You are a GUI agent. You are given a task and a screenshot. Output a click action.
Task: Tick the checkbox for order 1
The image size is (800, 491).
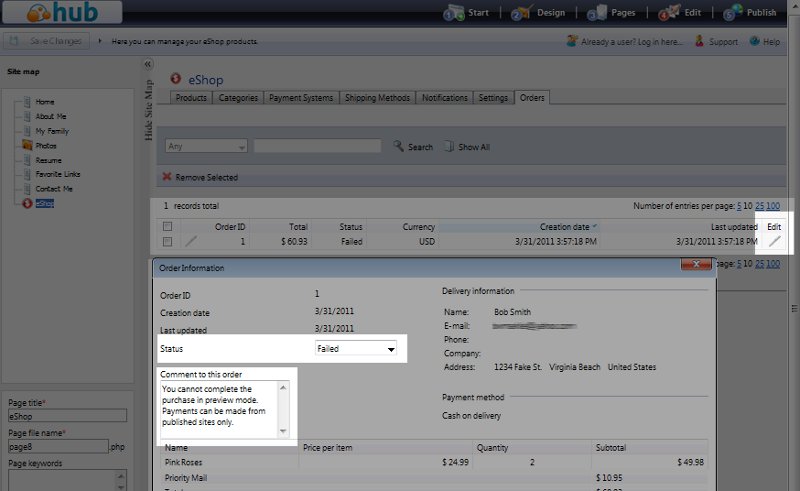pyautogui.click(x=167, y=242)
